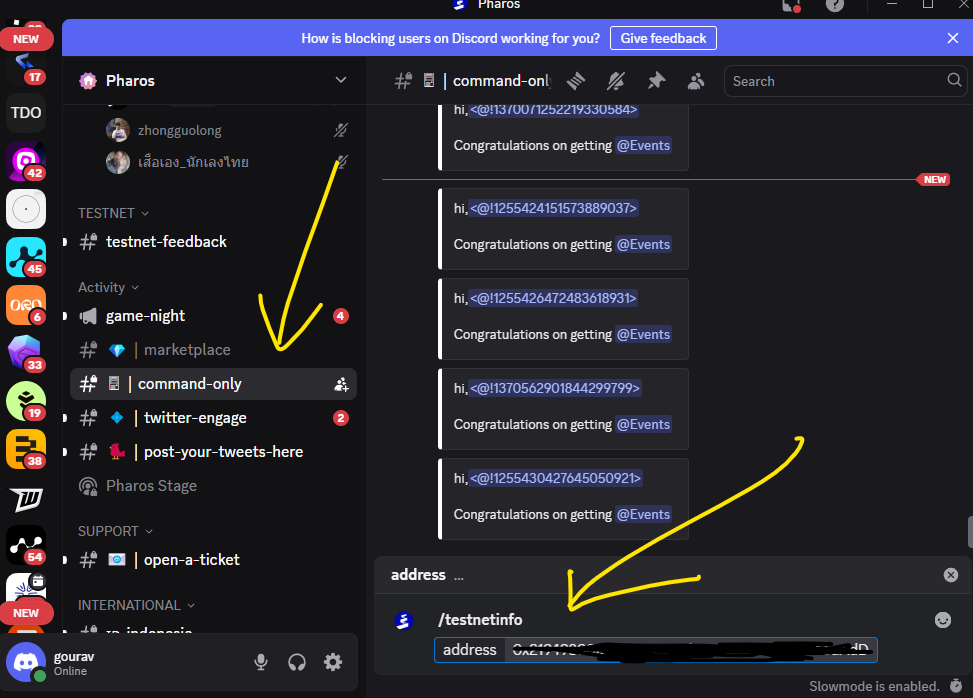
Task: Dismiss the blocking users feedback banner
Action: [x=953, y=38]
